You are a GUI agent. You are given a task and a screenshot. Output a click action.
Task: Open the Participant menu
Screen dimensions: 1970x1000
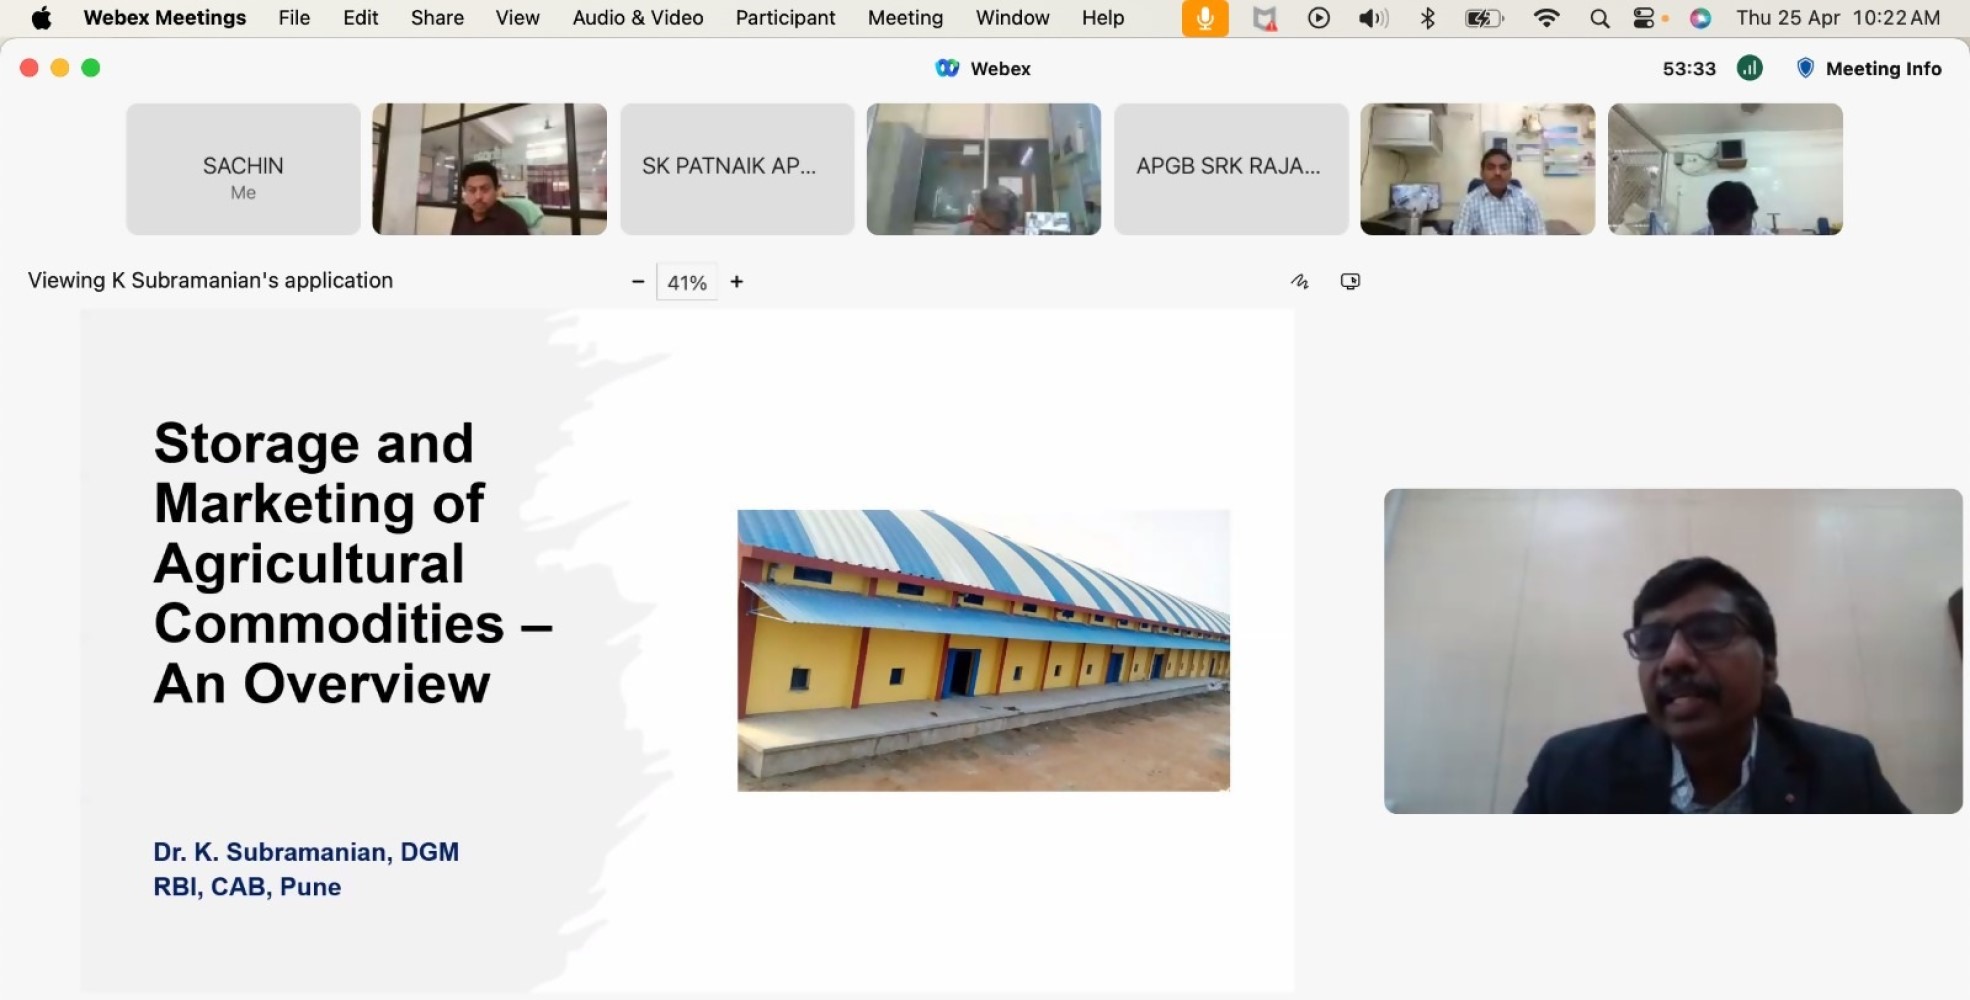pos(785,18)
